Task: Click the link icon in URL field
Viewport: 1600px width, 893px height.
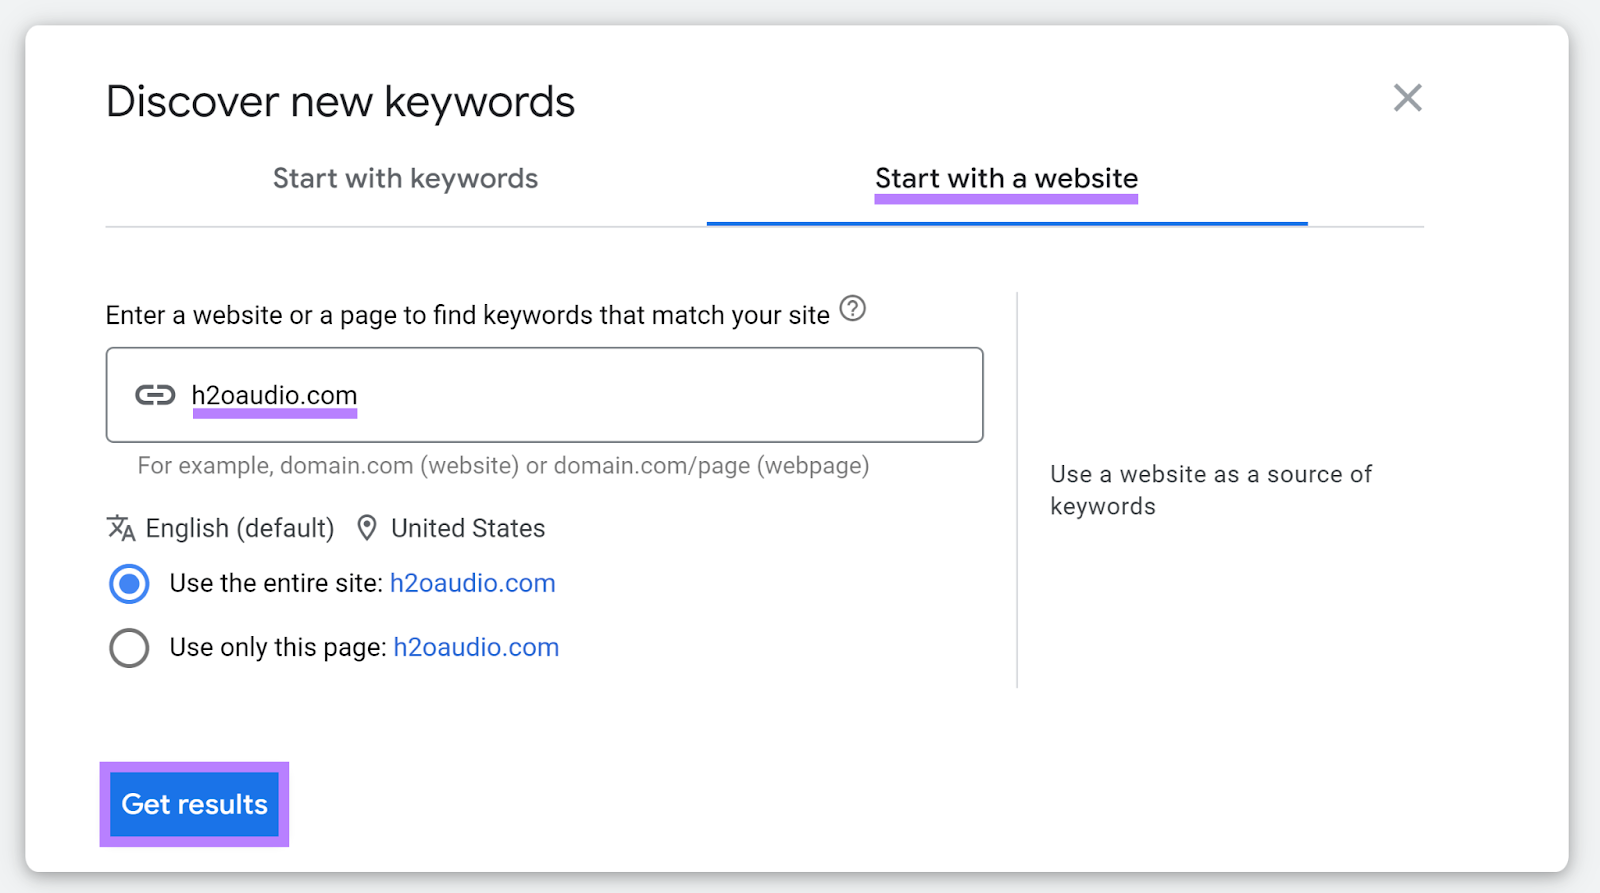Action: tap(155, 395)
